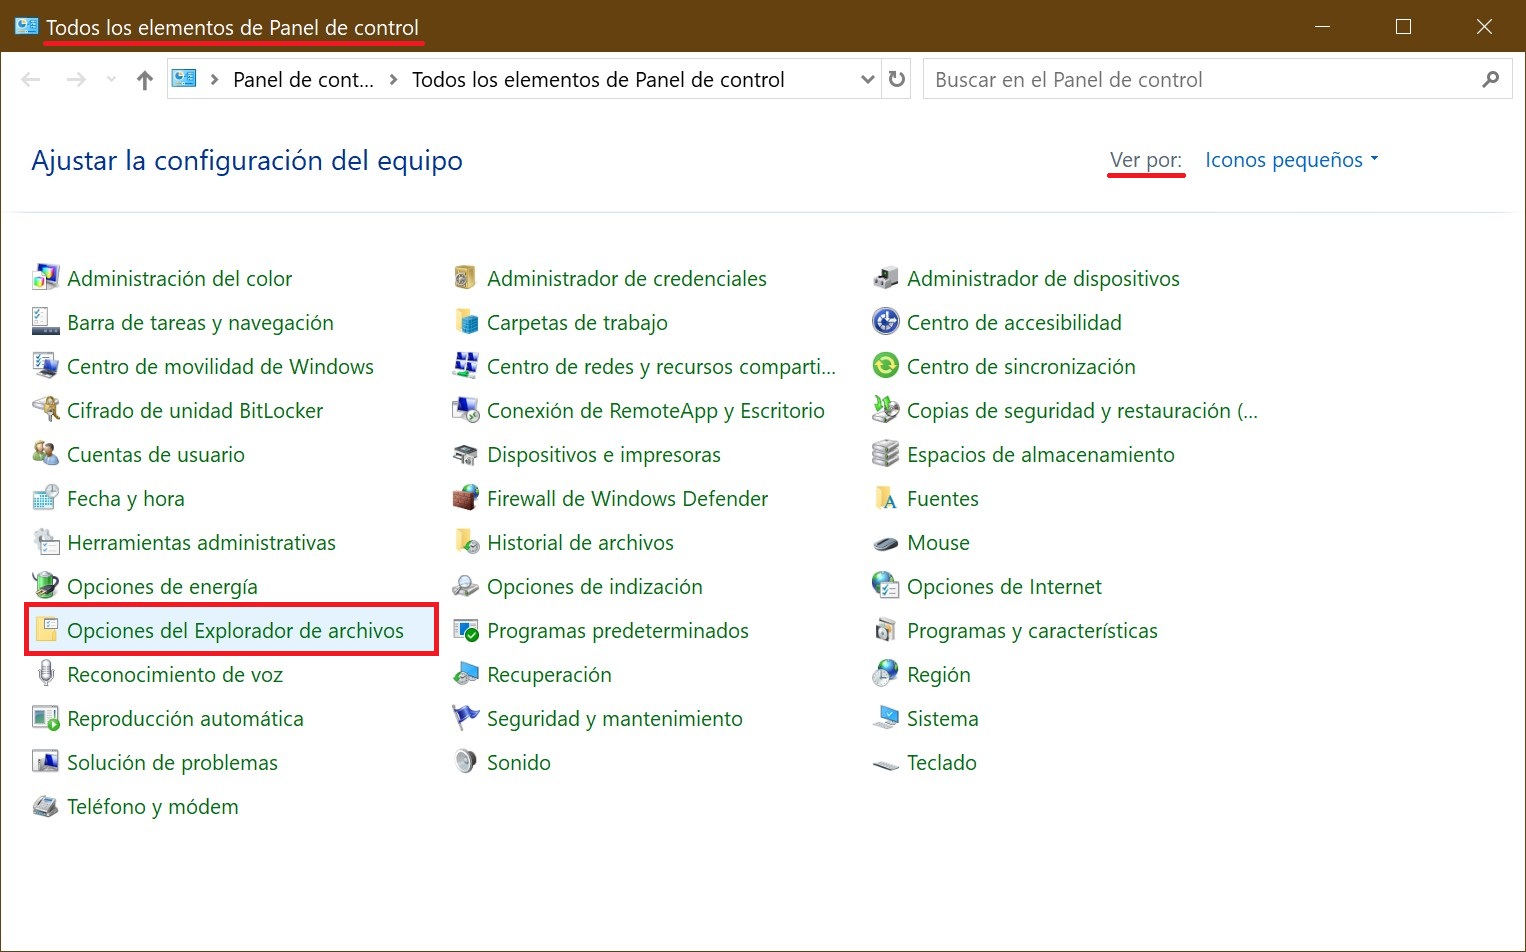The height and width of the screenshot is (952, 1526).
Task: Click the refresh button in address bar
Action: click(897, 80)
